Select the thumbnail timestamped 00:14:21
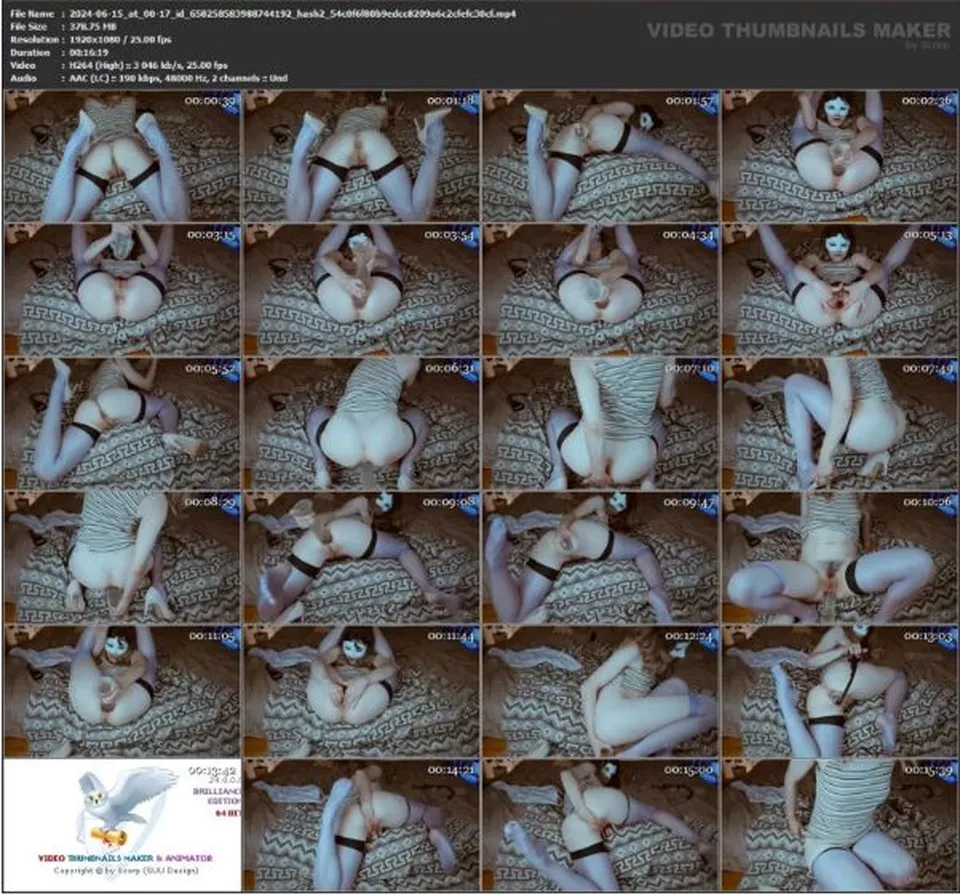The image size is (960, 895). (361, 825)
